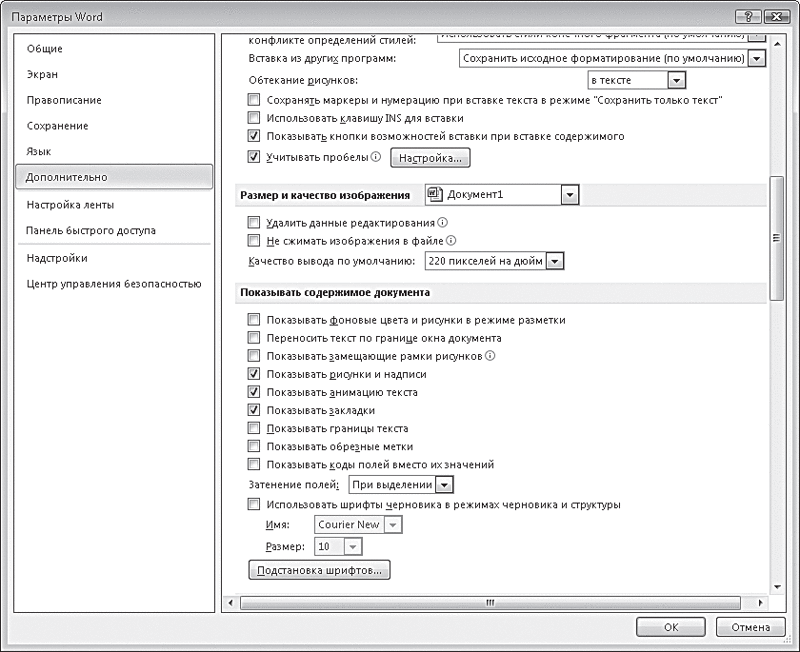Click the info icon after Не сжимать изображения в файле

coord(451,240)
